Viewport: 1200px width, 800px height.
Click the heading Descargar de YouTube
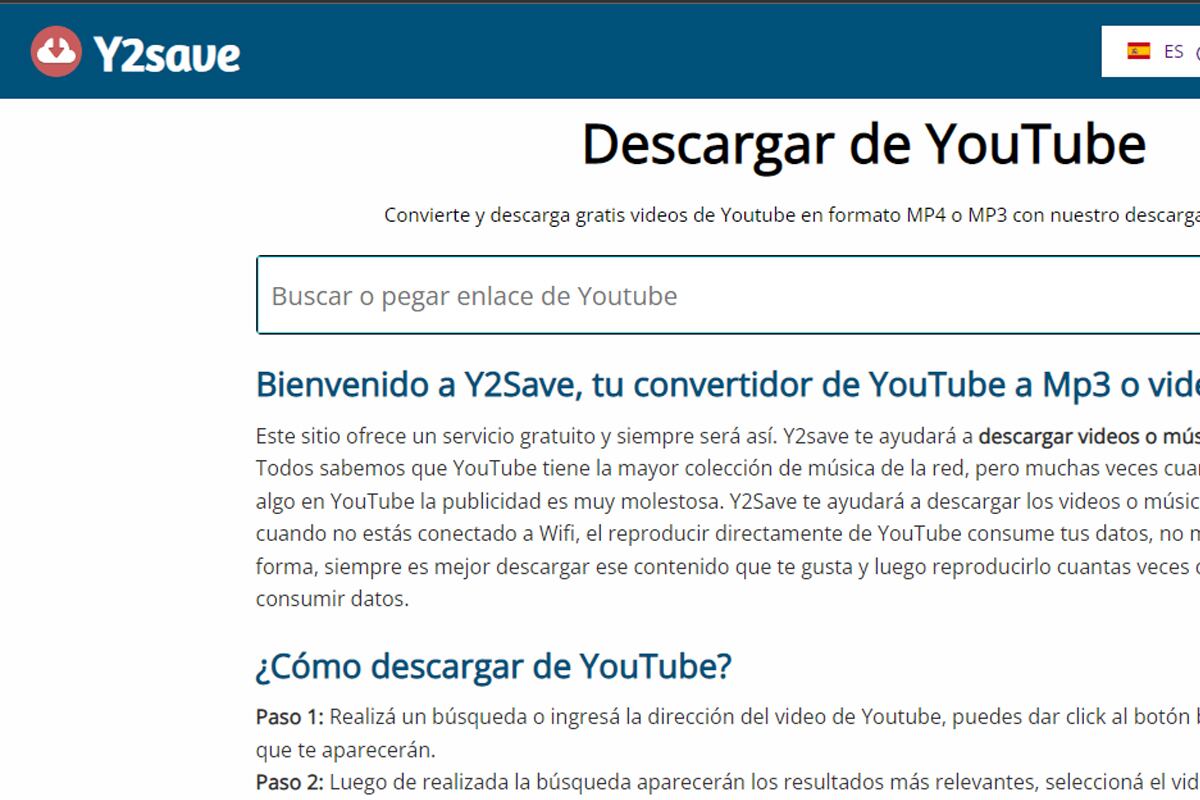click(x=864, y=143)
